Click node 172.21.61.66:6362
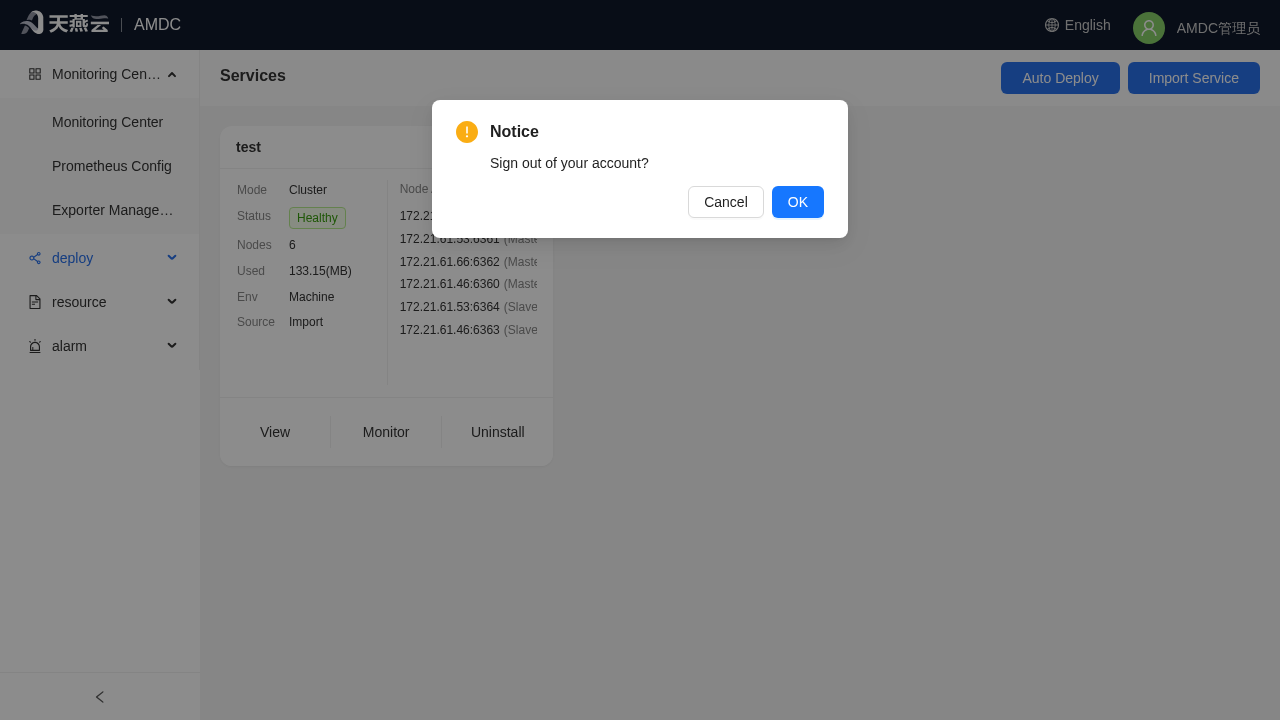 point(450,262)
